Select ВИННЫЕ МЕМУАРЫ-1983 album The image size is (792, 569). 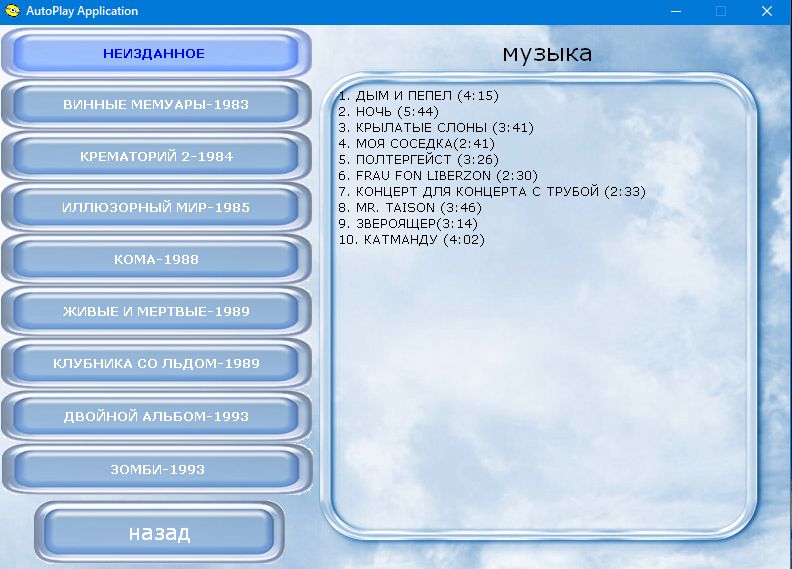point(156,105)
